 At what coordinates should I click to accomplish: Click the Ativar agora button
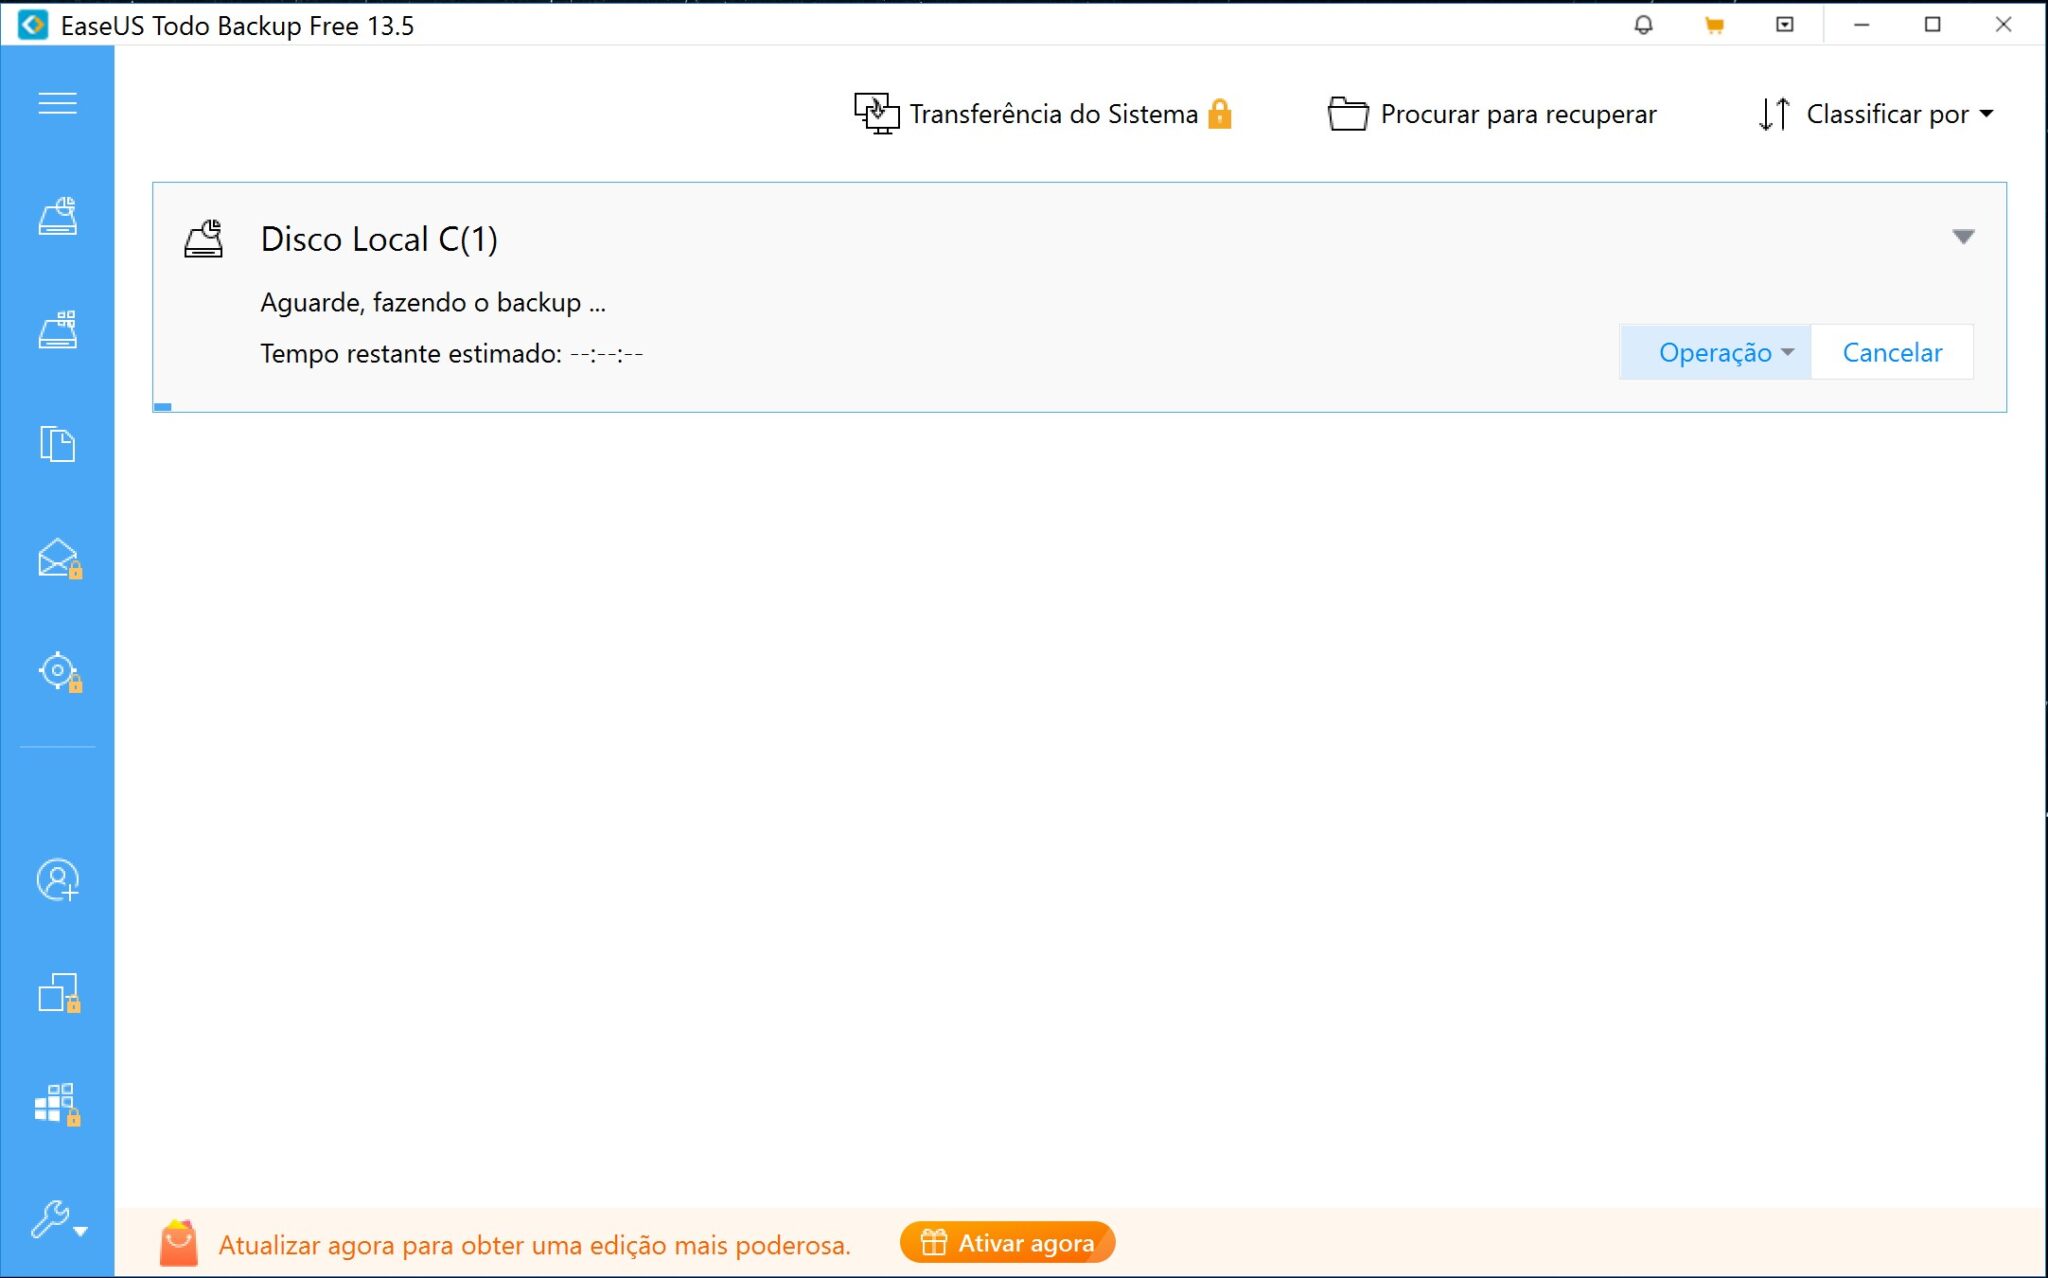coord(1007,1242)
